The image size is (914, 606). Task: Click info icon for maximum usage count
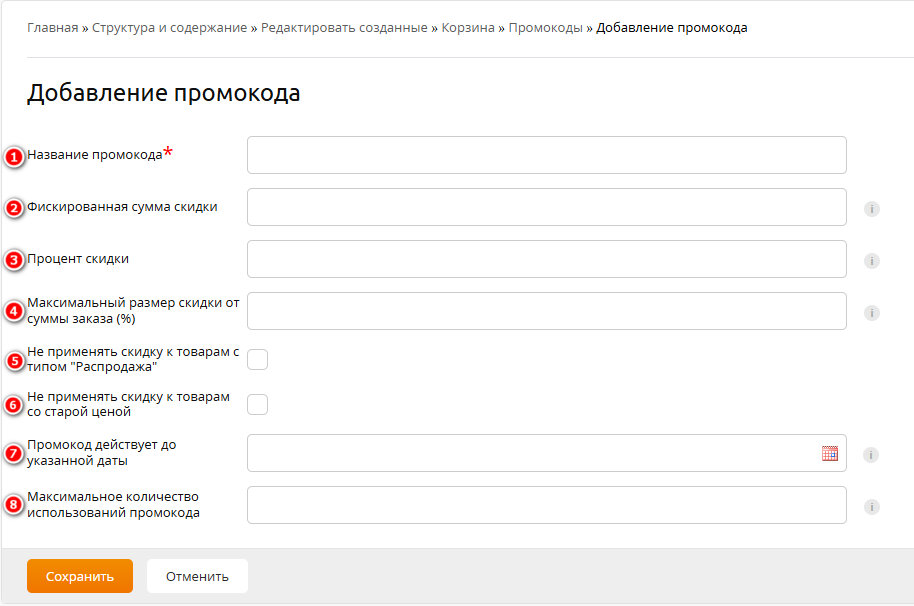[872, 507]
